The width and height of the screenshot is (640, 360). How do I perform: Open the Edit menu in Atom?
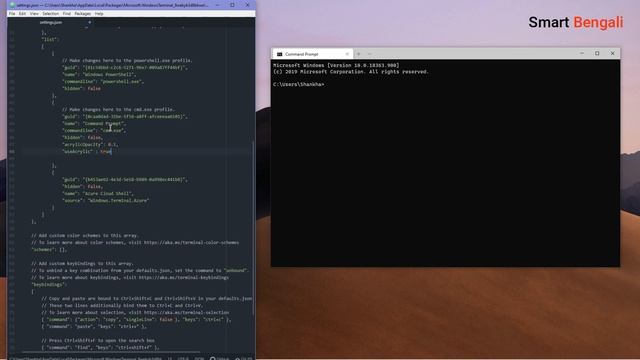point(22,13)
